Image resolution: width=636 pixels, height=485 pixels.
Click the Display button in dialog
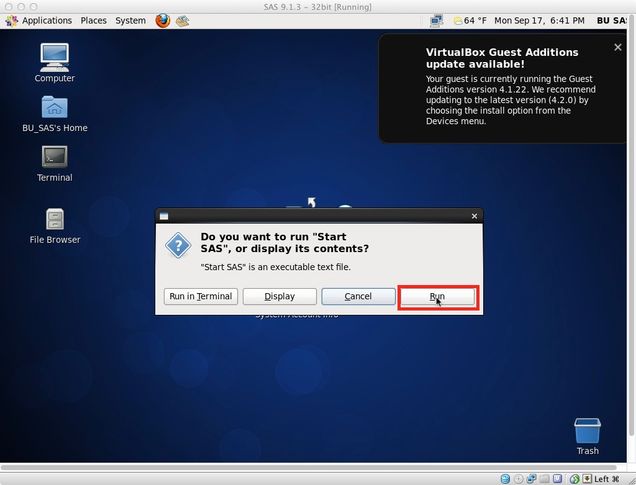279,296
